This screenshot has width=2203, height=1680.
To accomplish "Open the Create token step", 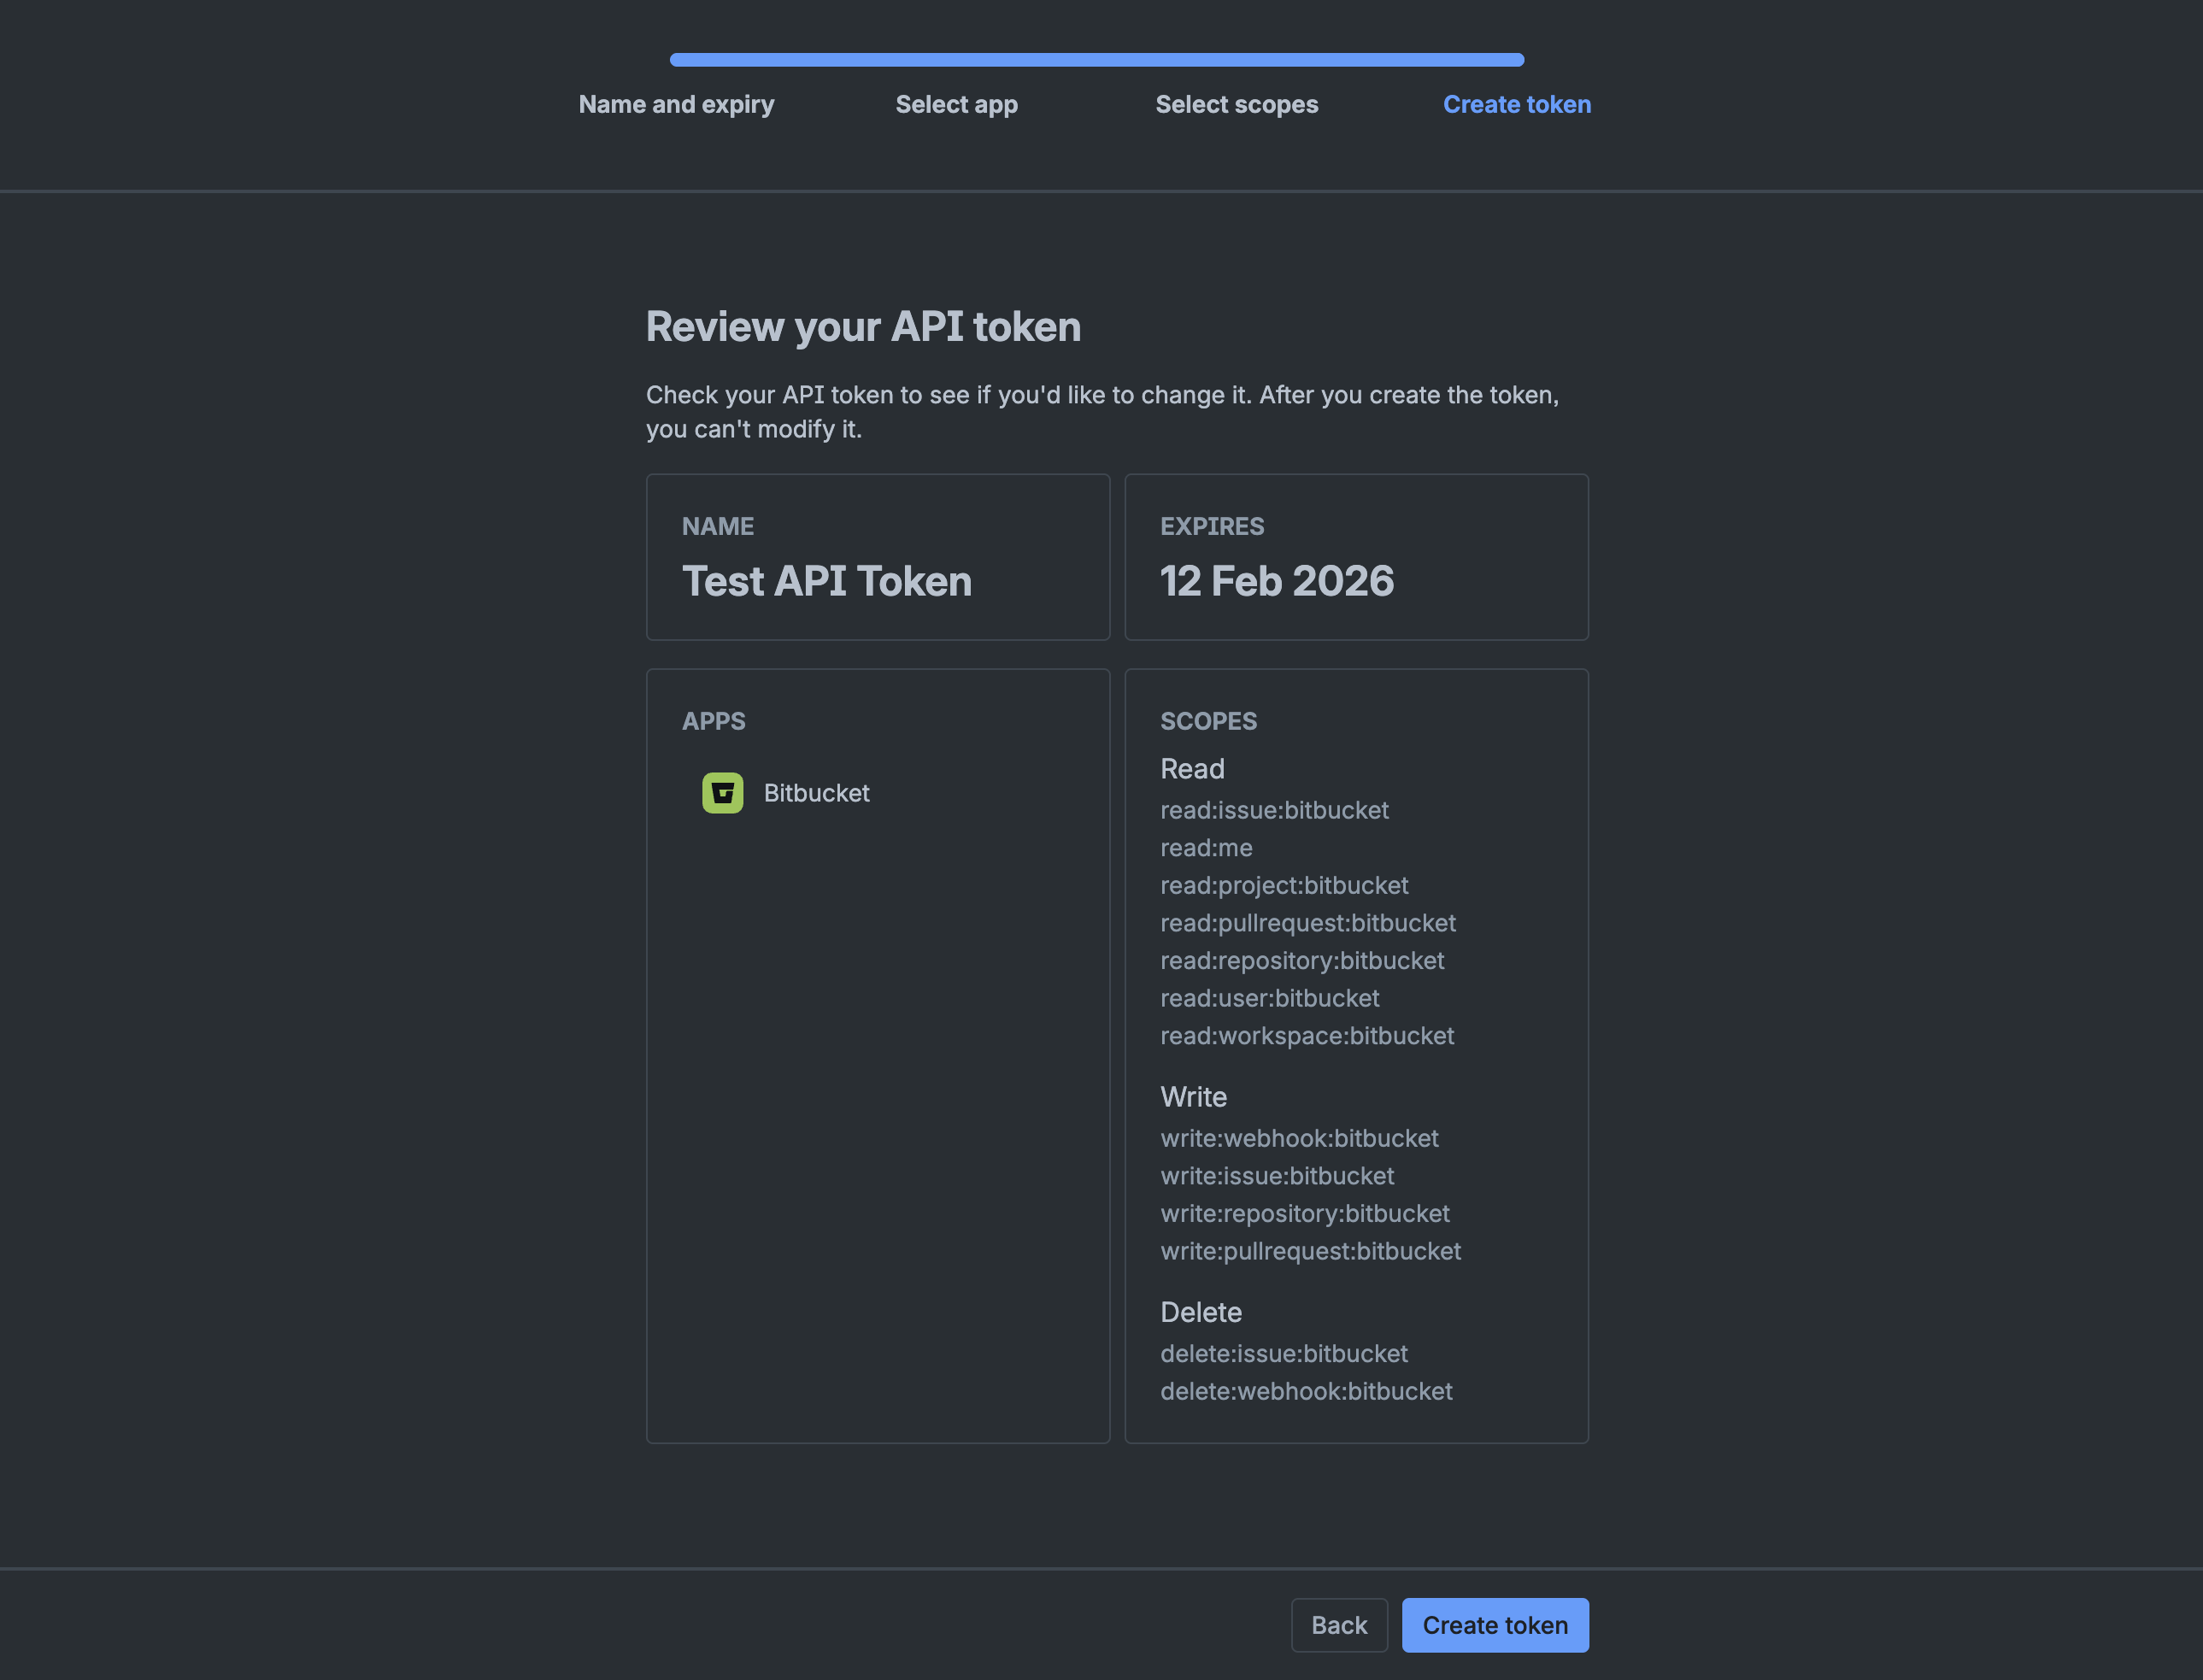I will click(x=1516, y=104).
